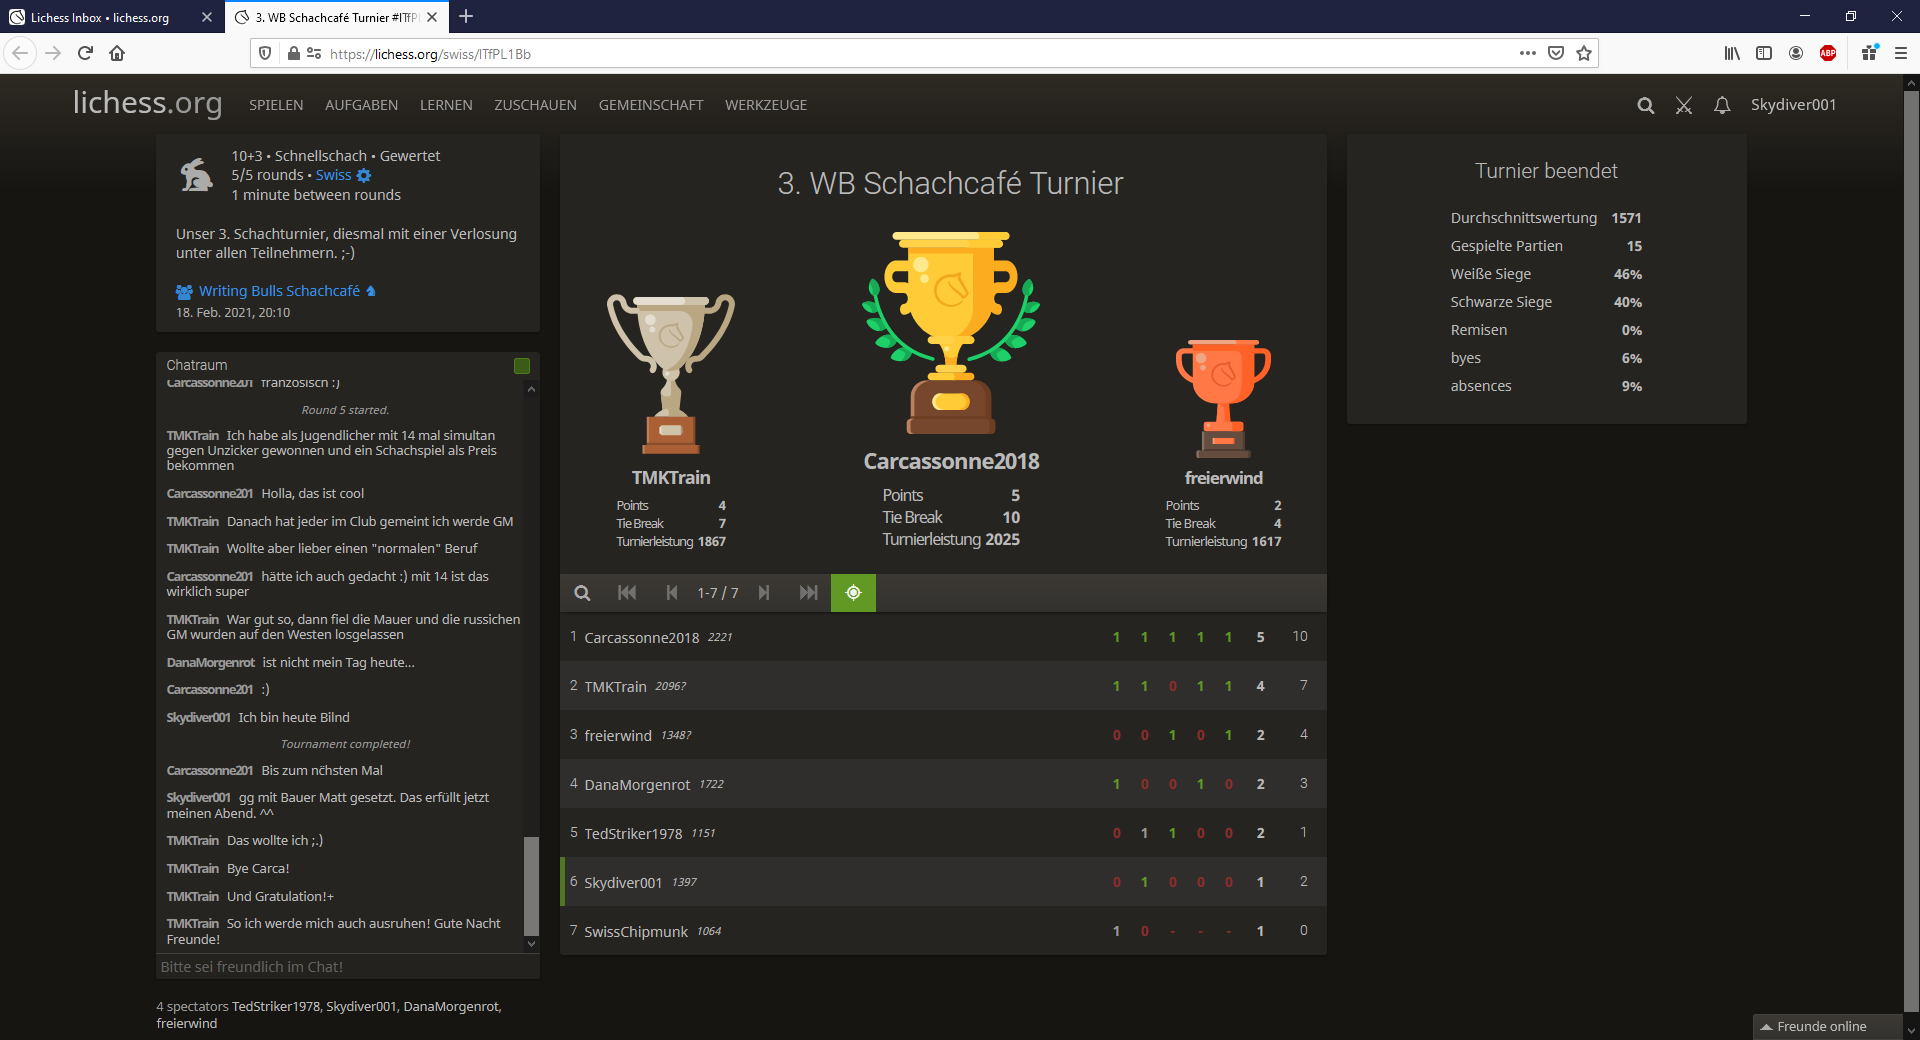Click the lichess search magnifier icon
Viewport: 1920px width, 1040px height.
click(1645, 105)
